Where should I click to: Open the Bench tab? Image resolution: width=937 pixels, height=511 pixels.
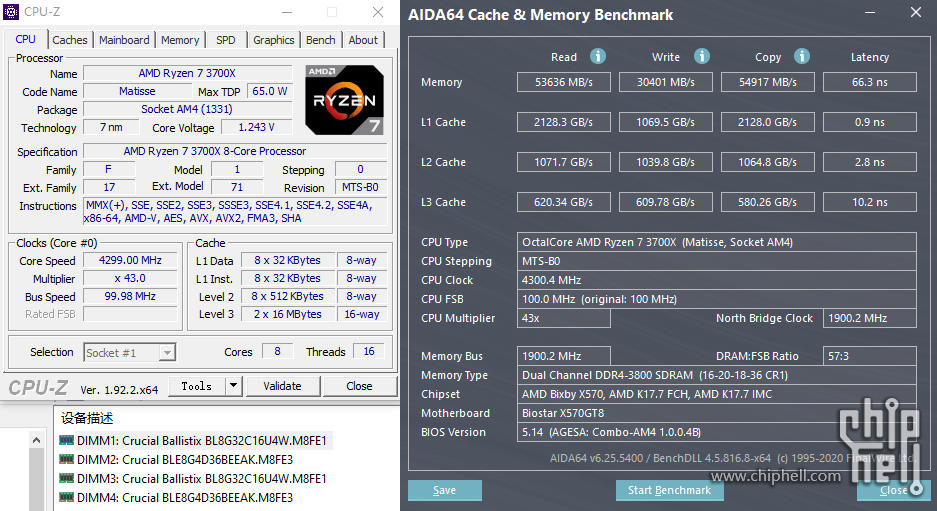(321, 40)
